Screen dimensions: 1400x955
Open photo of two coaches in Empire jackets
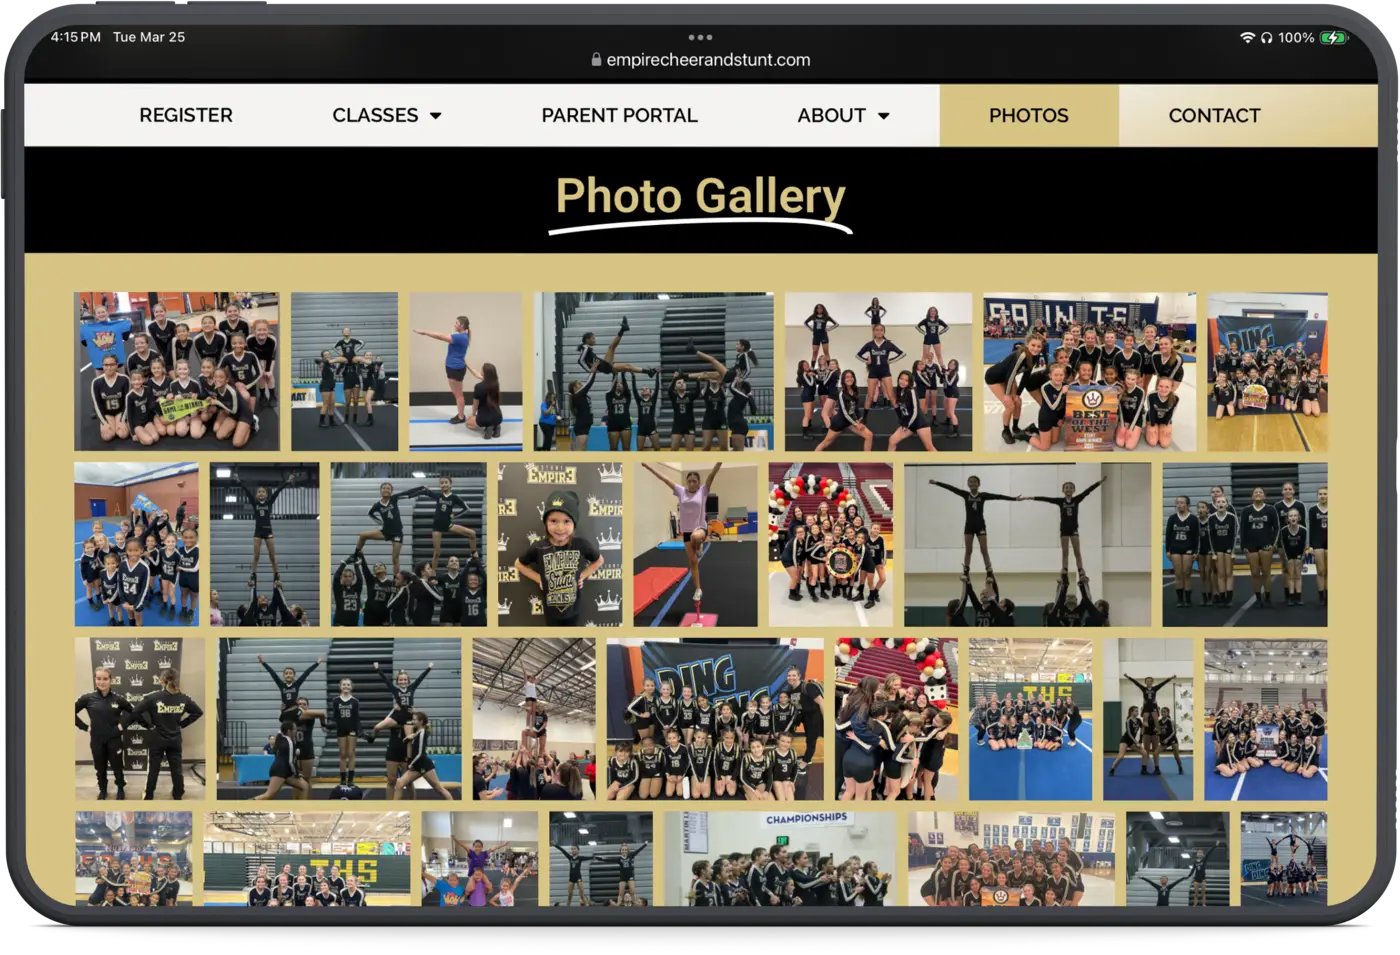140,718
